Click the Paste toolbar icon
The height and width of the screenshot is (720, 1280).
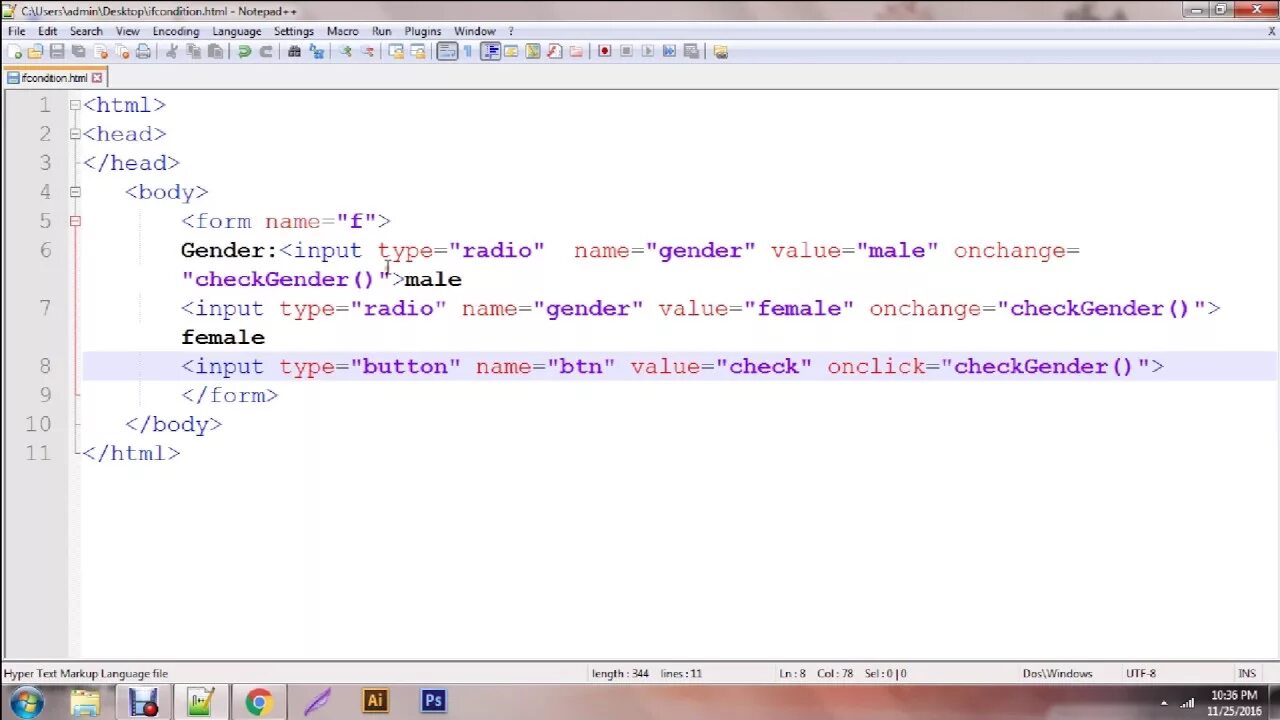[215, 52]
